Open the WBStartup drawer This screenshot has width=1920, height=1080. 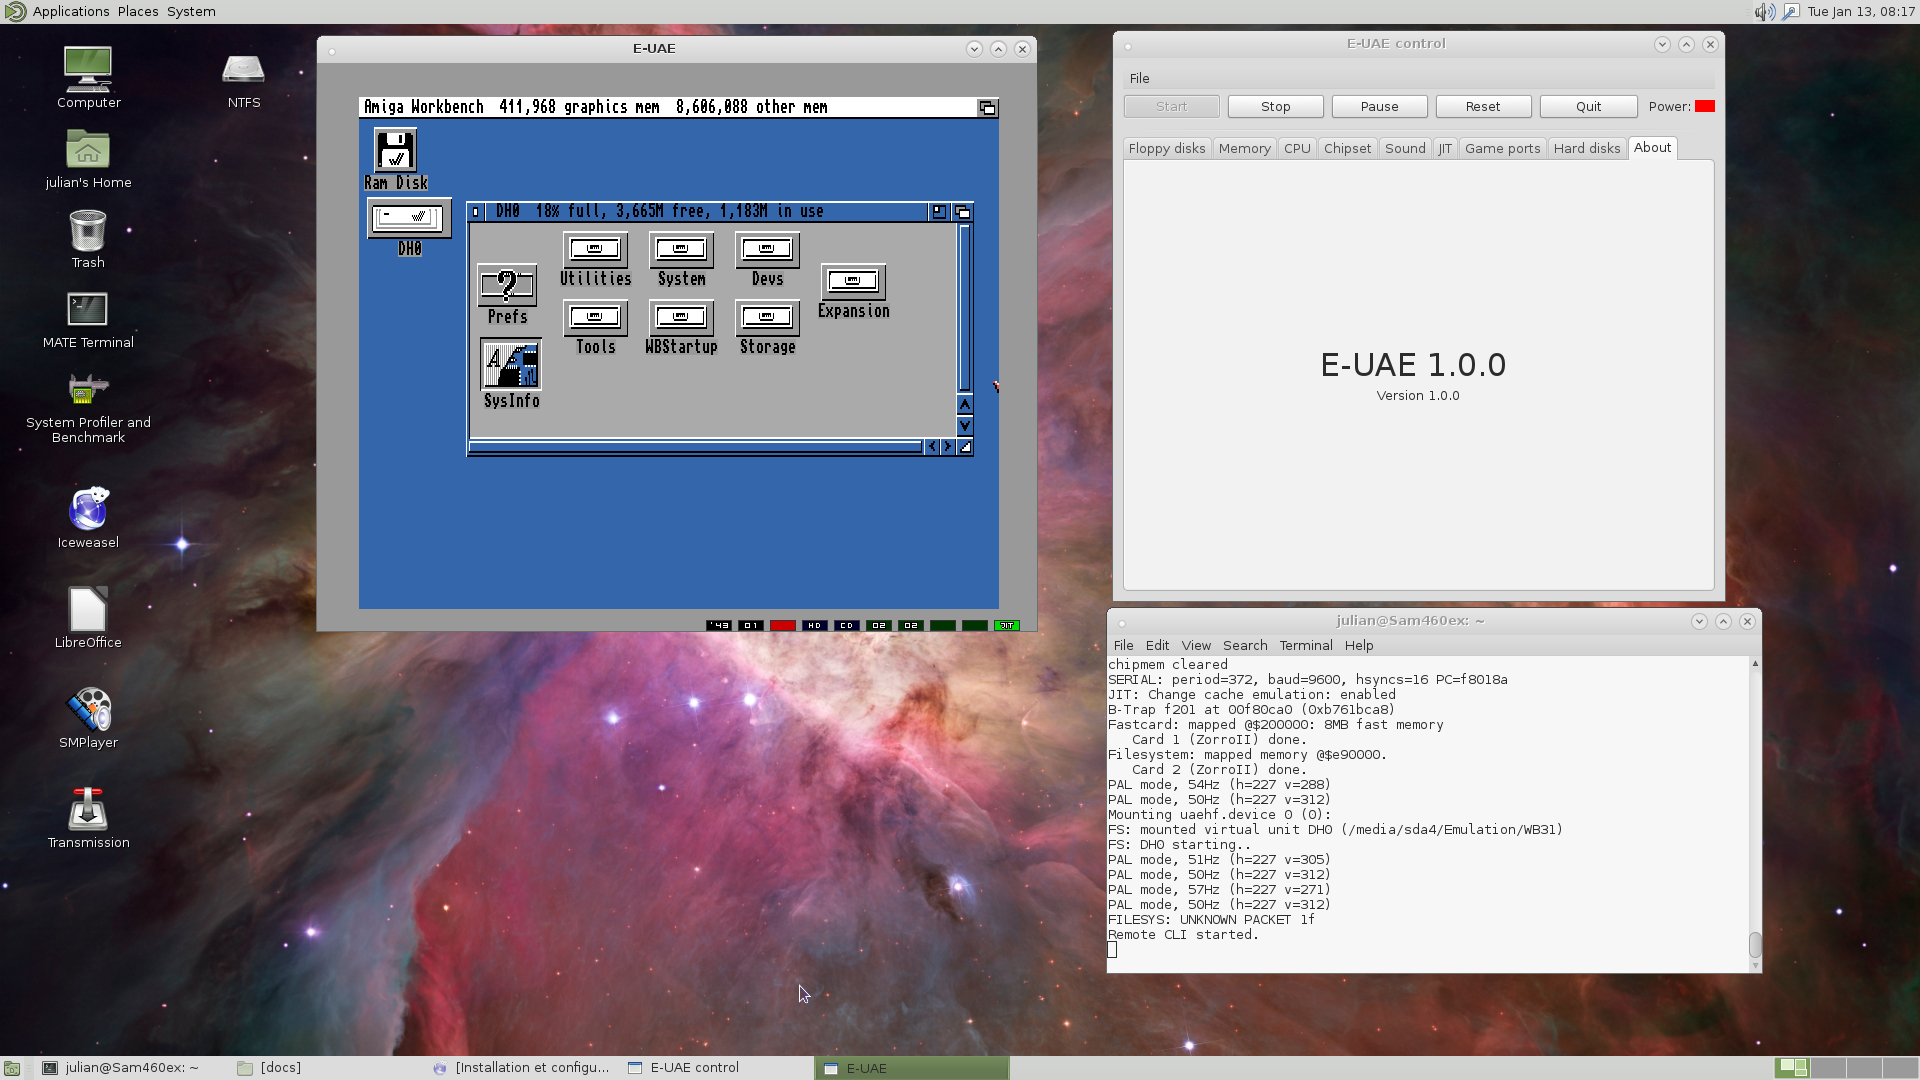pyautogui.click(x=681, y=318)
